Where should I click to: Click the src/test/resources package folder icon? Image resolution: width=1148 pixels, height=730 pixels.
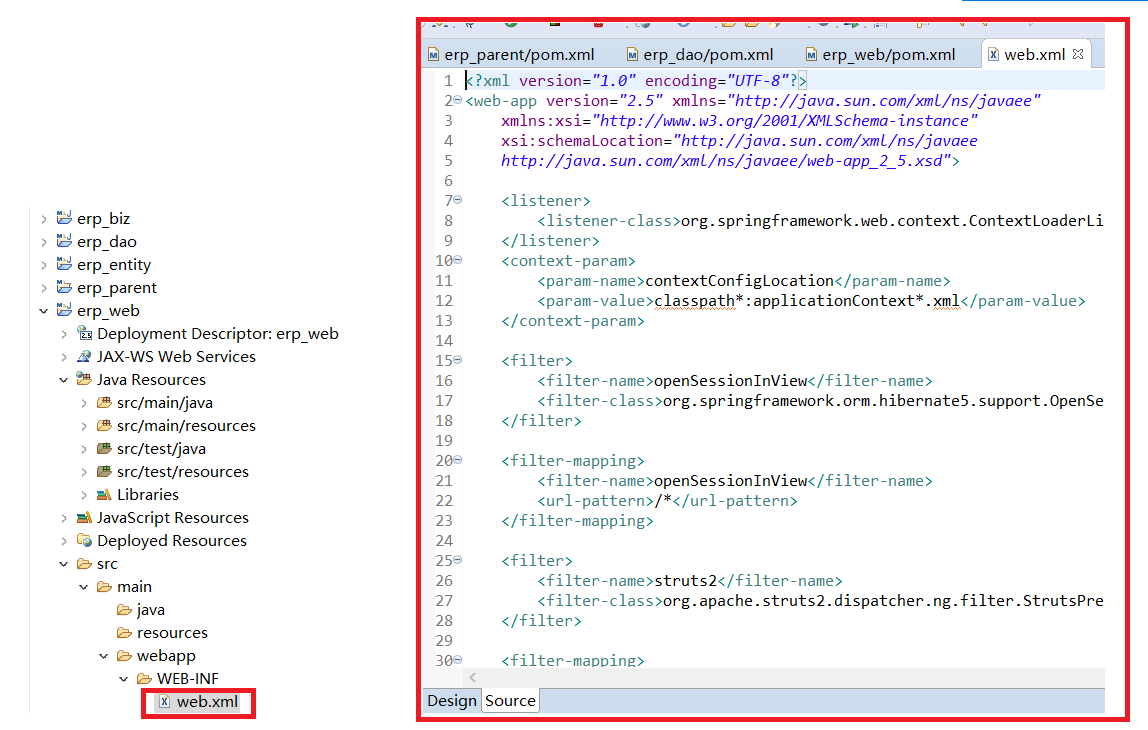pyautogui.click(x=105, y=471)
